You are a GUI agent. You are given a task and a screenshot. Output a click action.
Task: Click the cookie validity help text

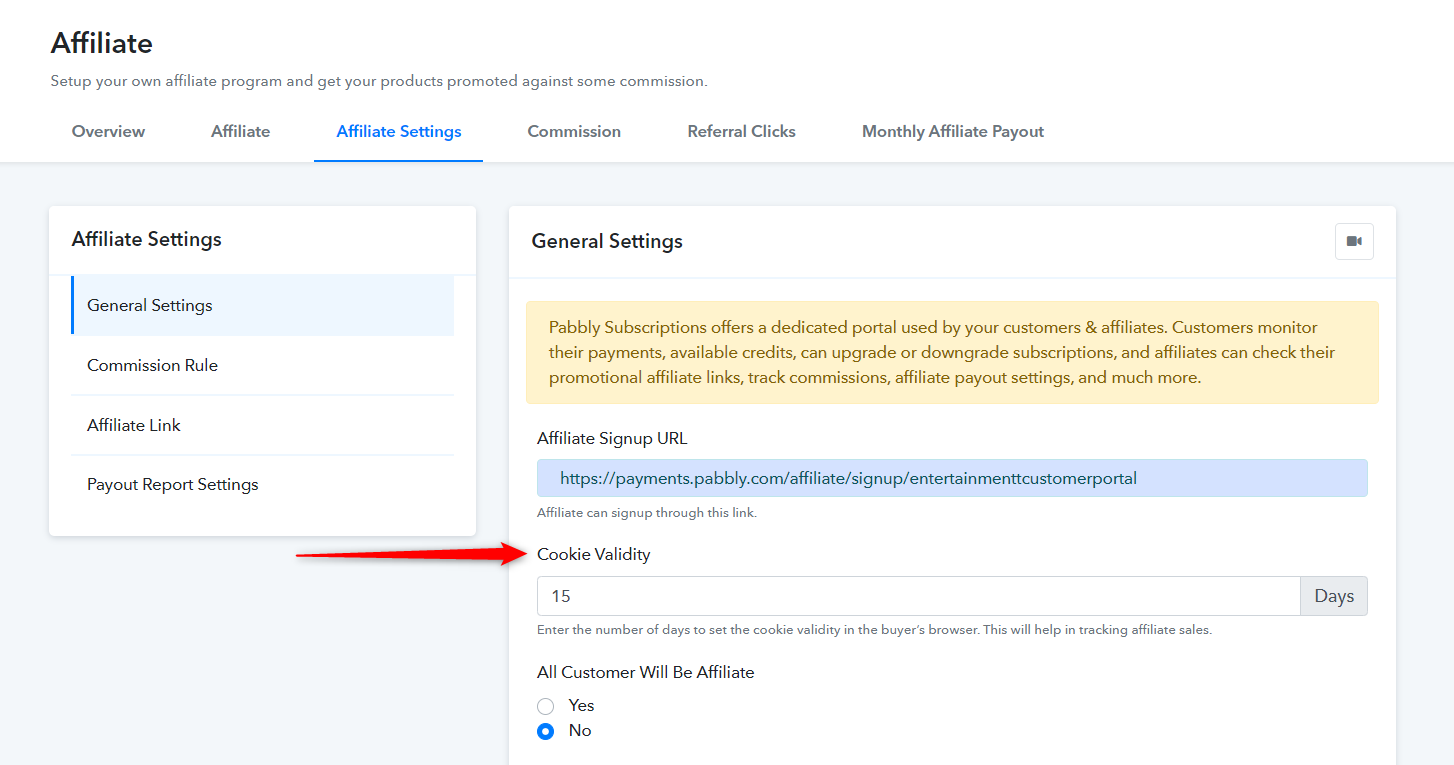coord(874,630)
